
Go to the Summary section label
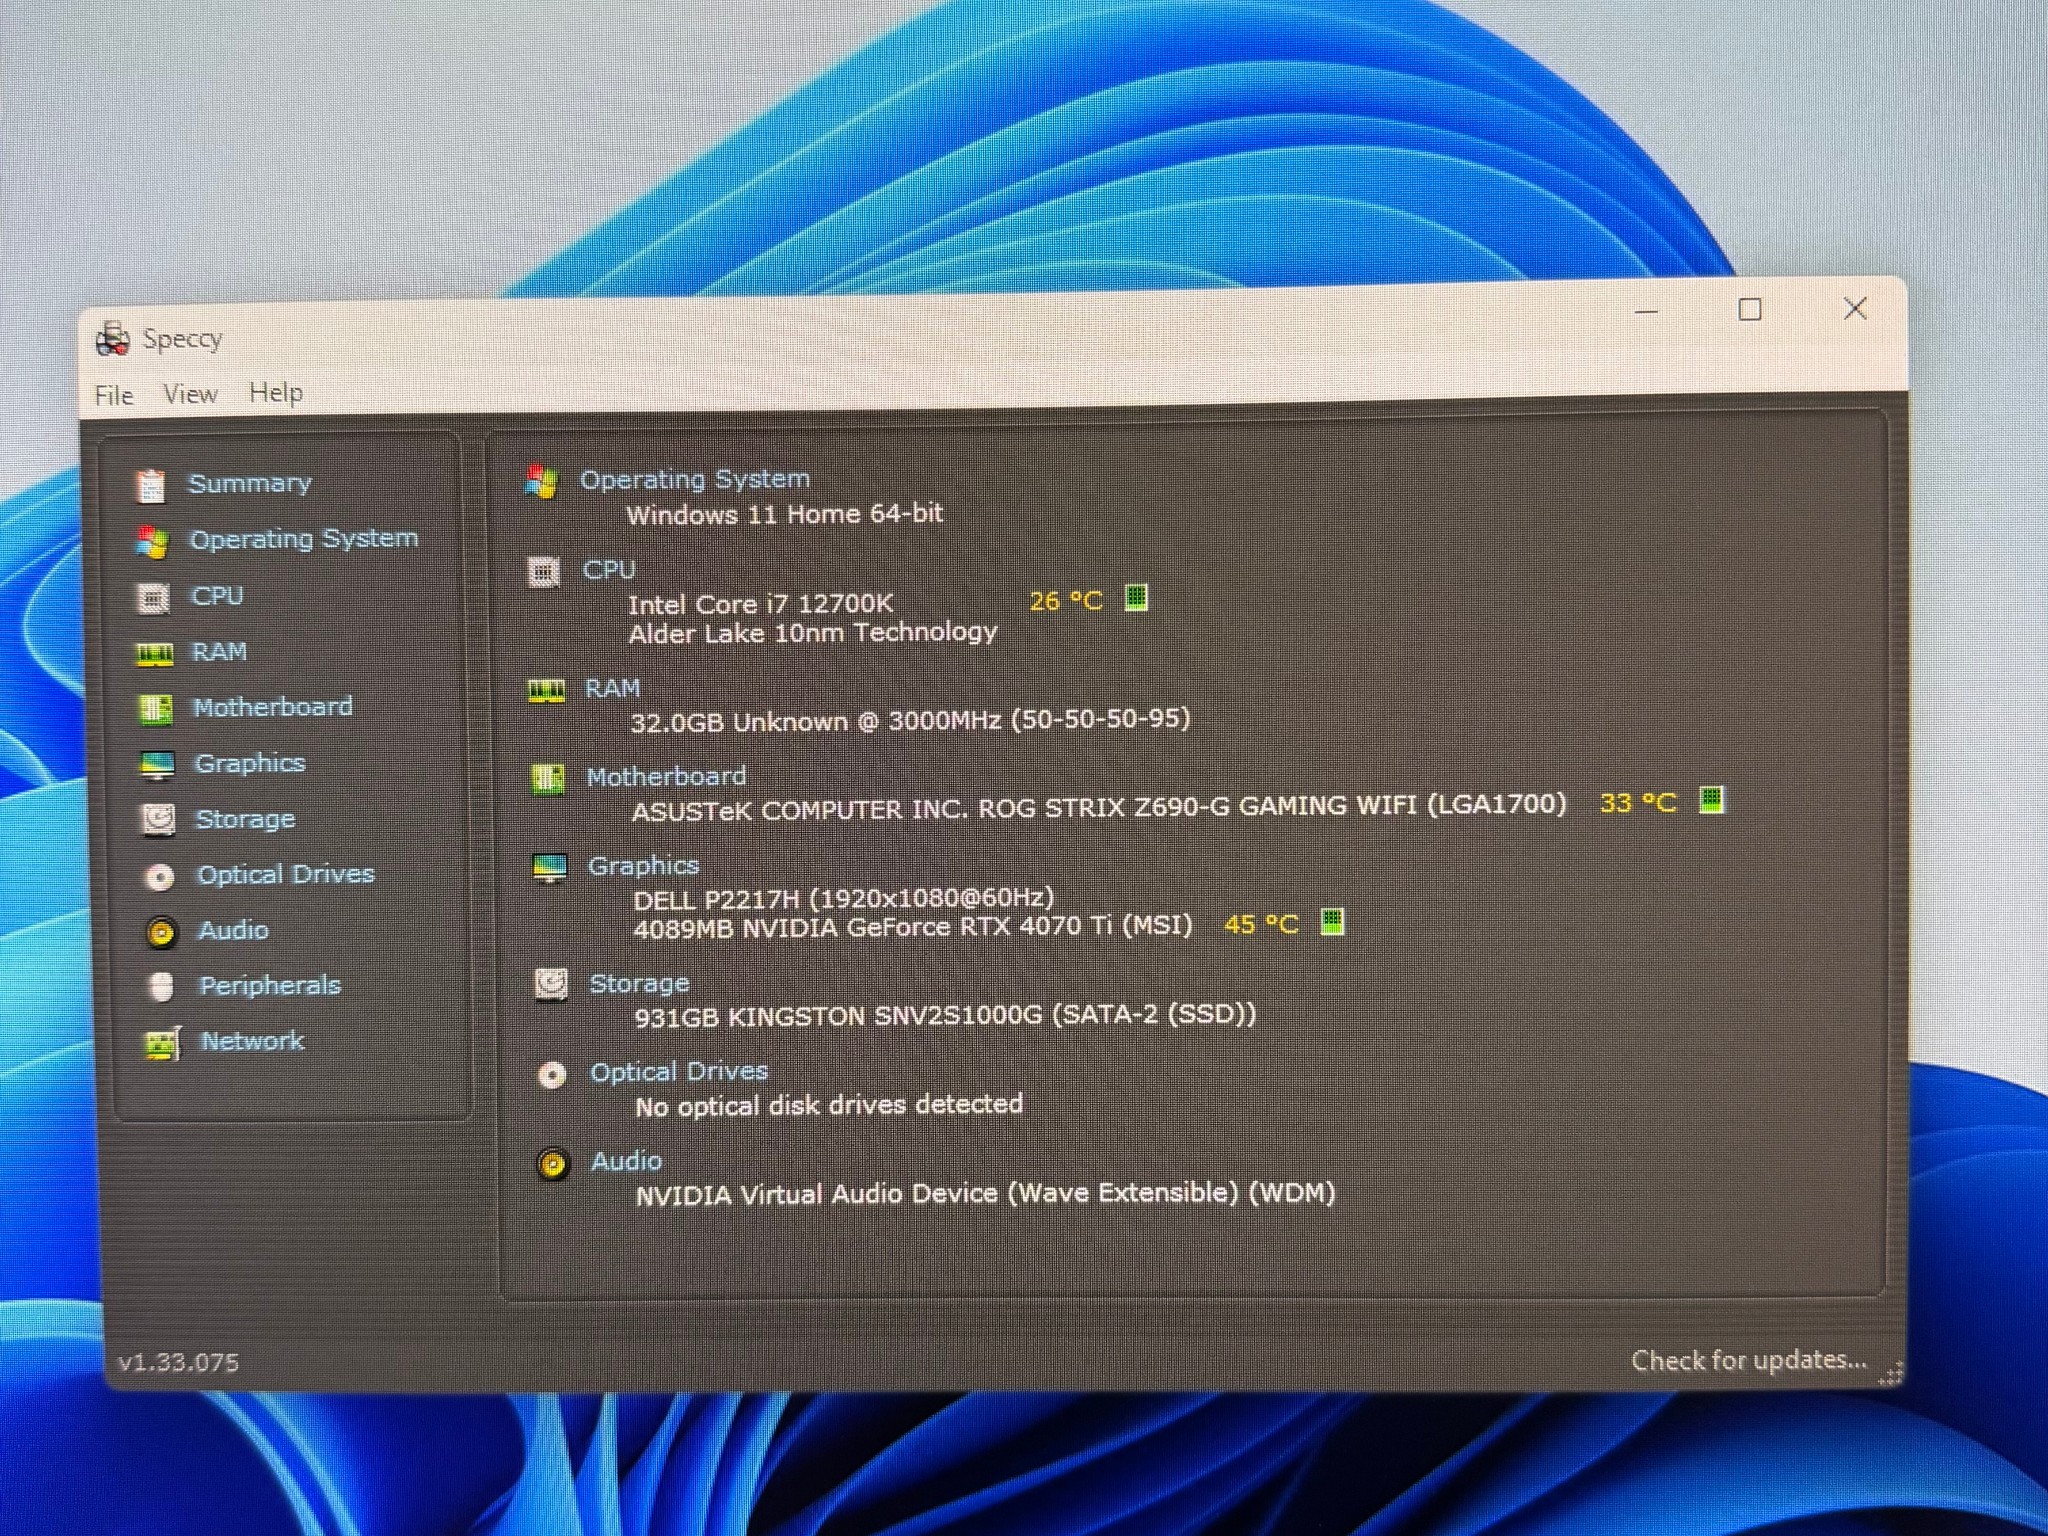(x=250, y=484)
